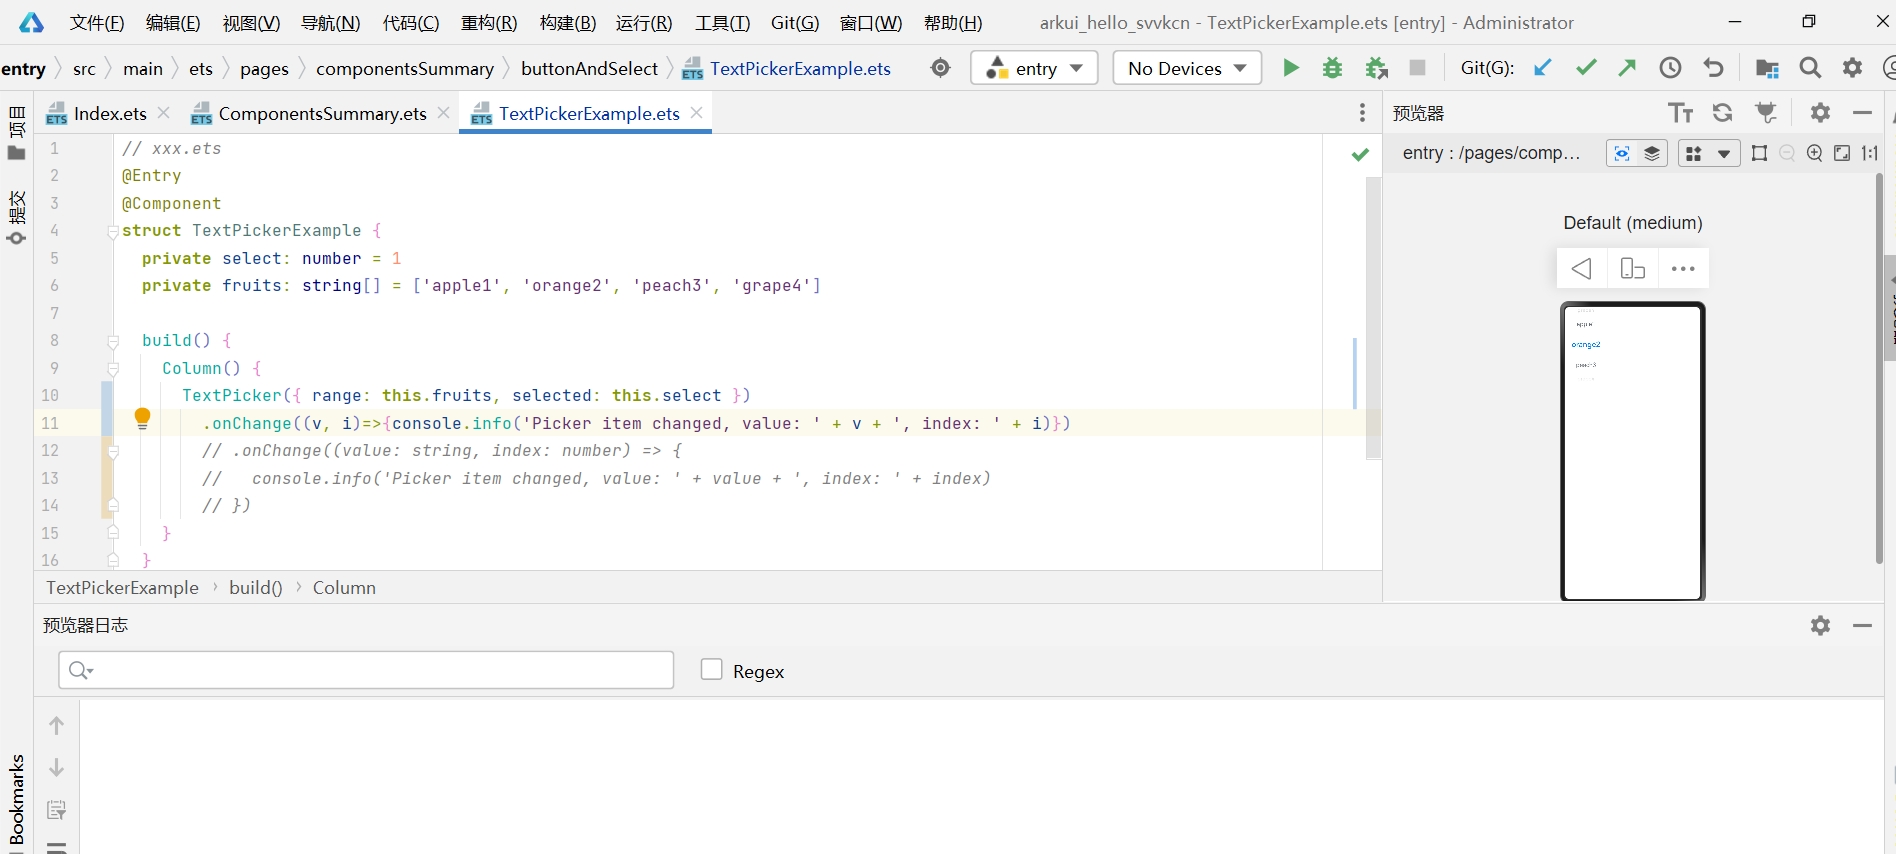Jump to next log entry arrow
This screenshot has width=1896, height=854.
(57, 767)
